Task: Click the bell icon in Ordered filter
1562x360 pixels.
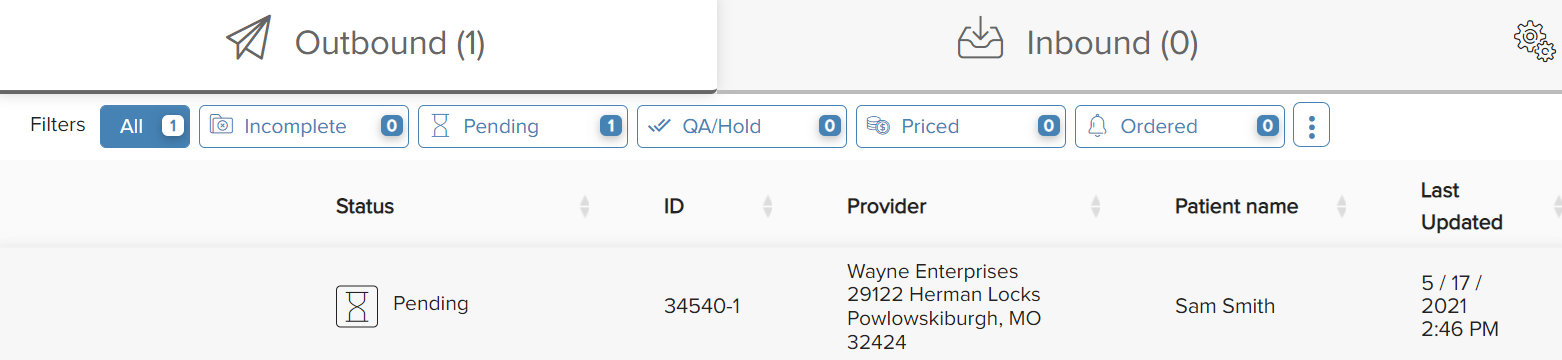Action: pyautogui.click(x=1097, y=126)
